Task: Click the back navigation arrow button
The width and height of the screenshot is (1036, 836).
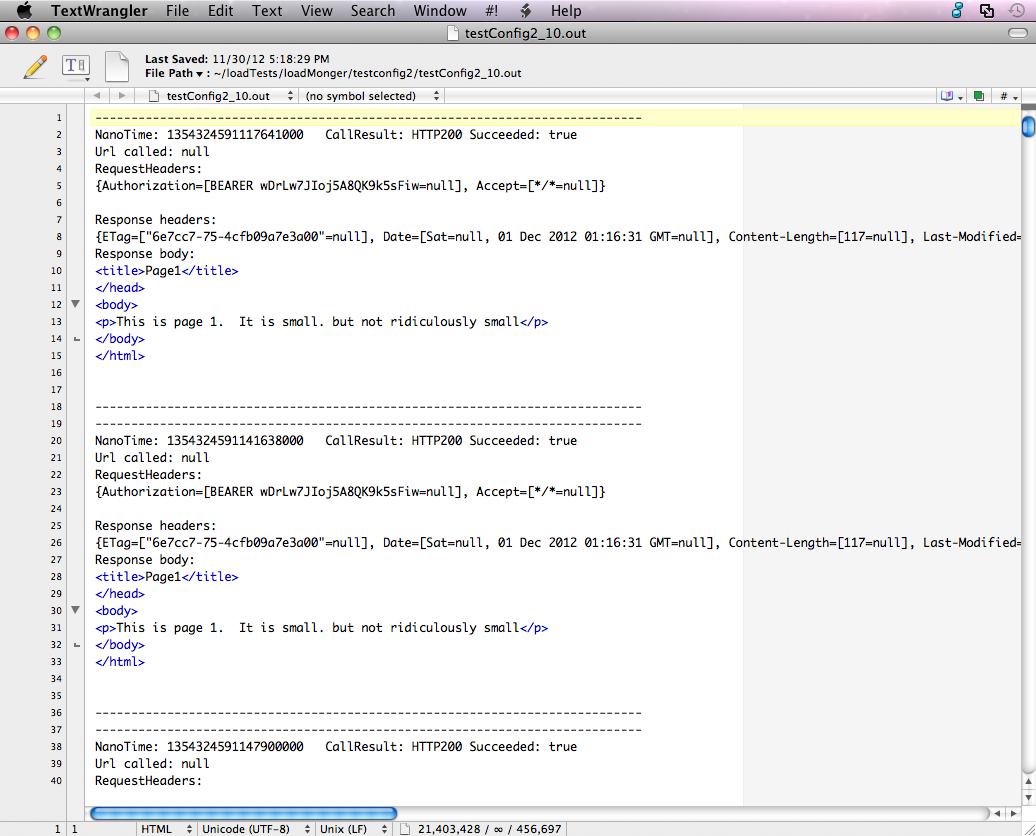Action: [x=96, y=95]
